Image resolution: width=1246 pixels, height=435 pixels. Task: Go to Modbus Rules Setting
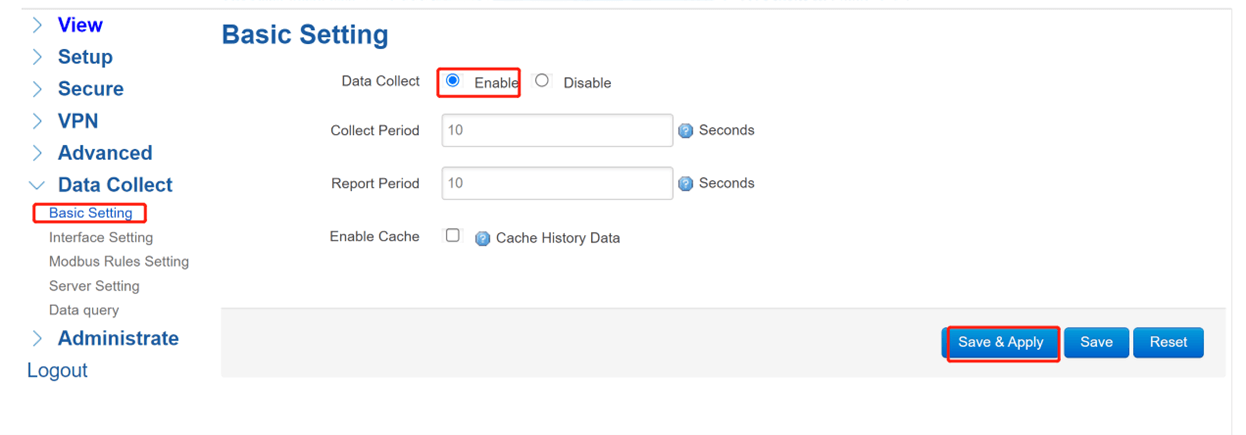coord(119,262)
